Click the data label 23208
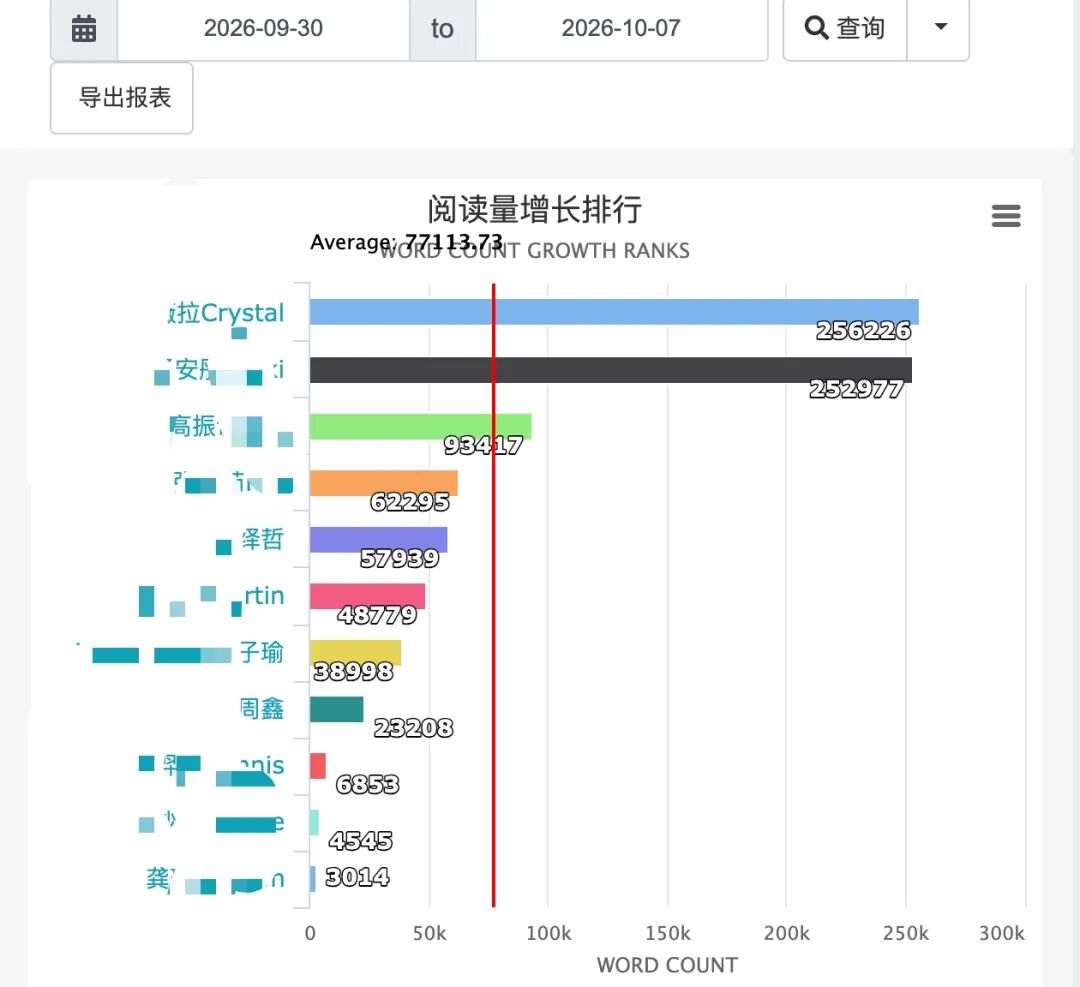The width and height of the screenshot is (1080, 987). 413,727
